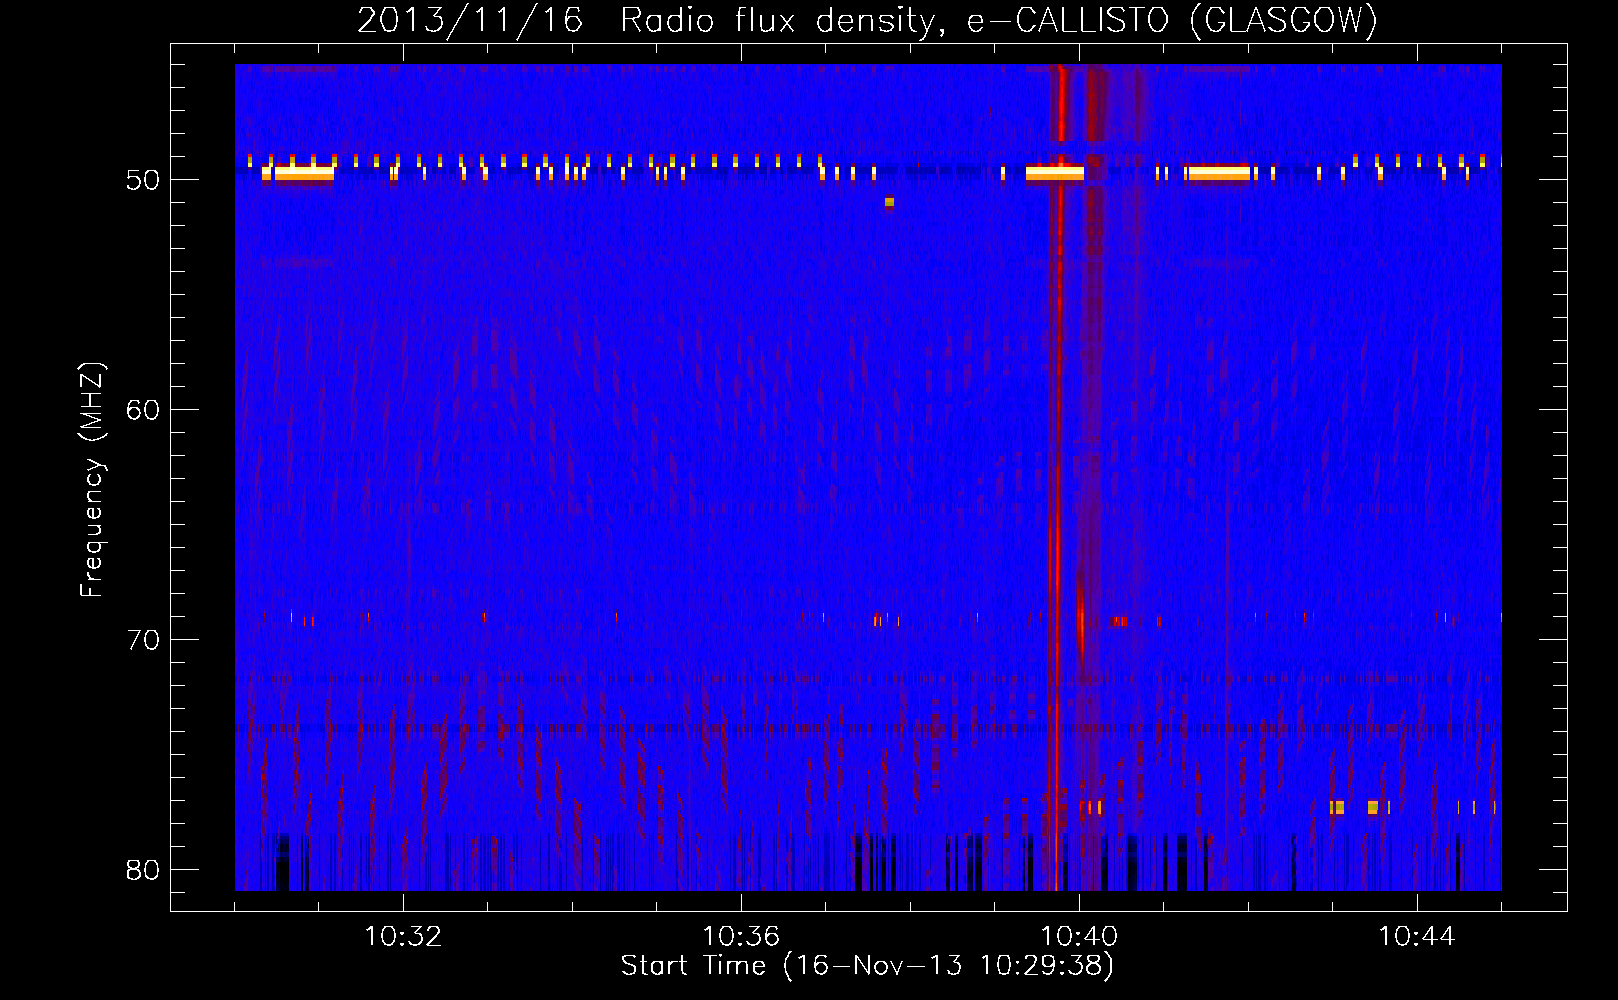Click the 50 MHz frequency tick label
Image resolution: width=1618 pixels, height=1000 pixels.
143,180
